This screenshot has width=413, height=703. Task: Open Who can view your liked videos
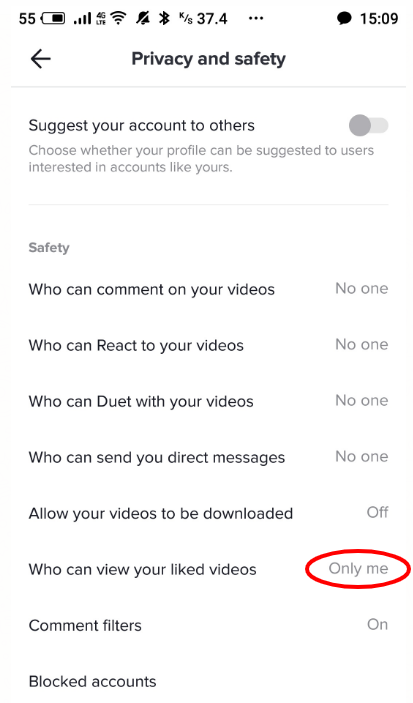click(208, 569)
